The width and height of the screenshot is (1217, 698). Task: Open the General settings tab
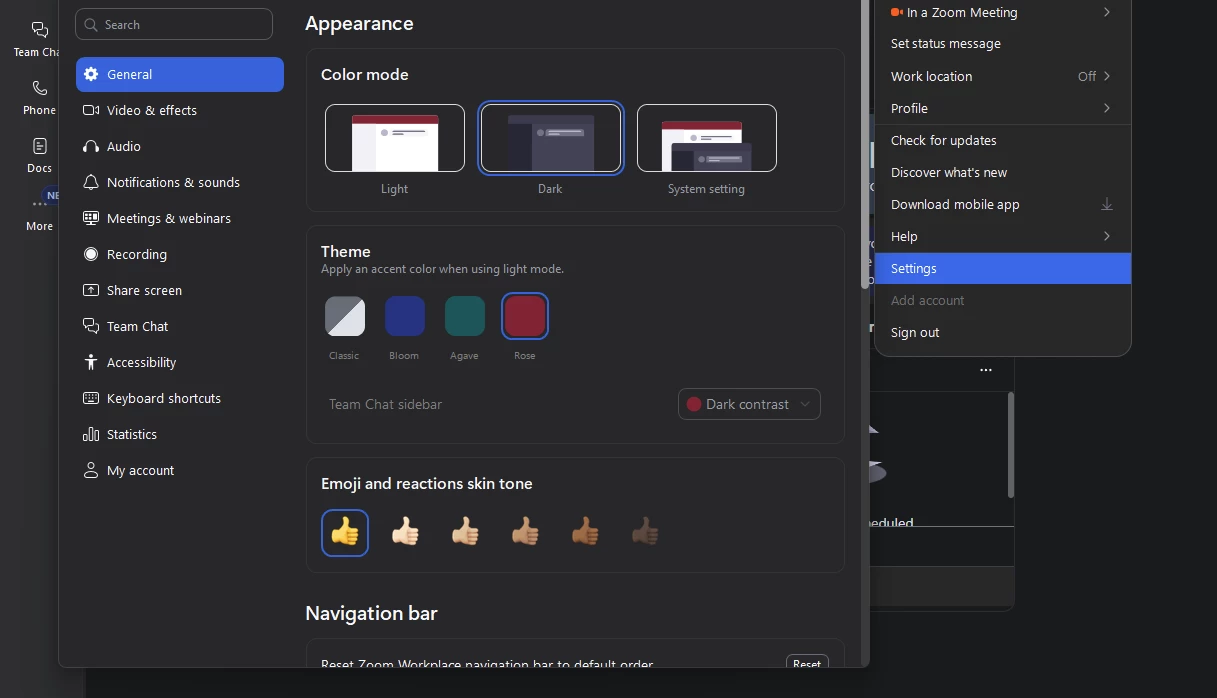click(x=180, y=74)
